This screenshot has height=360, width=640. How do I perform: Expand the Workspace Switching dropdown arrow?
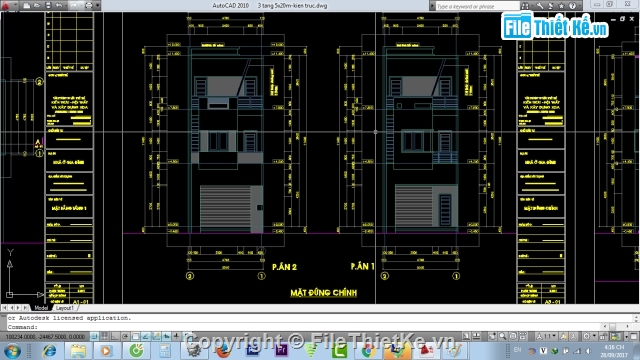pyautogui.click(x=595, y=337)
